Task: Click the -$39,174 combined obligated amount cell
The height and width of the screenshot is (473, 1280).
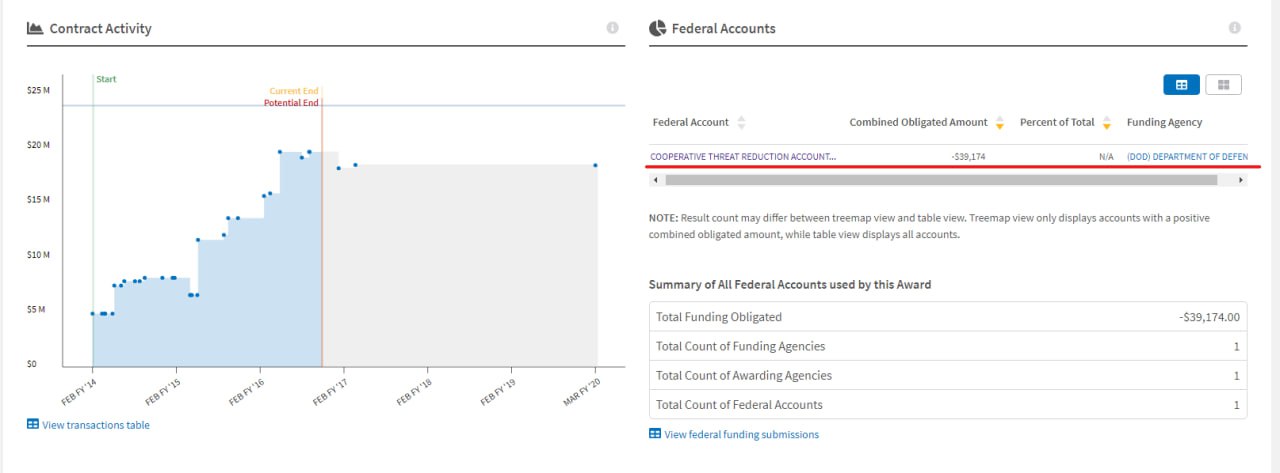Action: pos(969,157)
